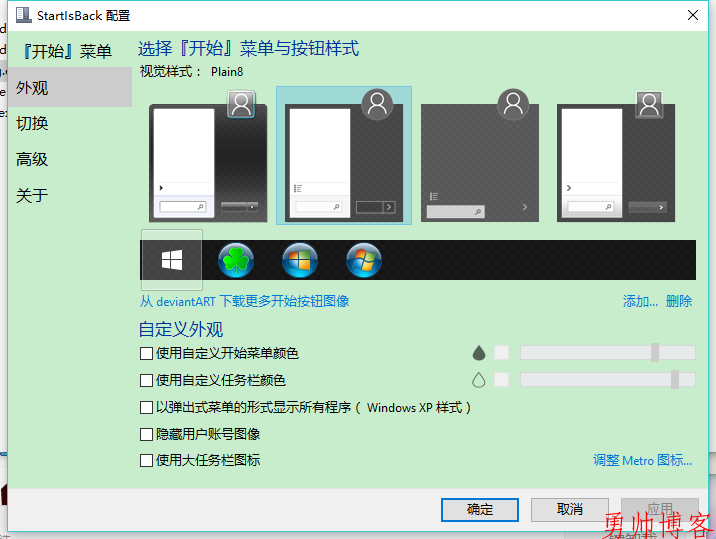Image resolution: width=716 pixels, height=539 pixels.
Task: Select the third transparent menu style thumbnail
Action: 479,155
